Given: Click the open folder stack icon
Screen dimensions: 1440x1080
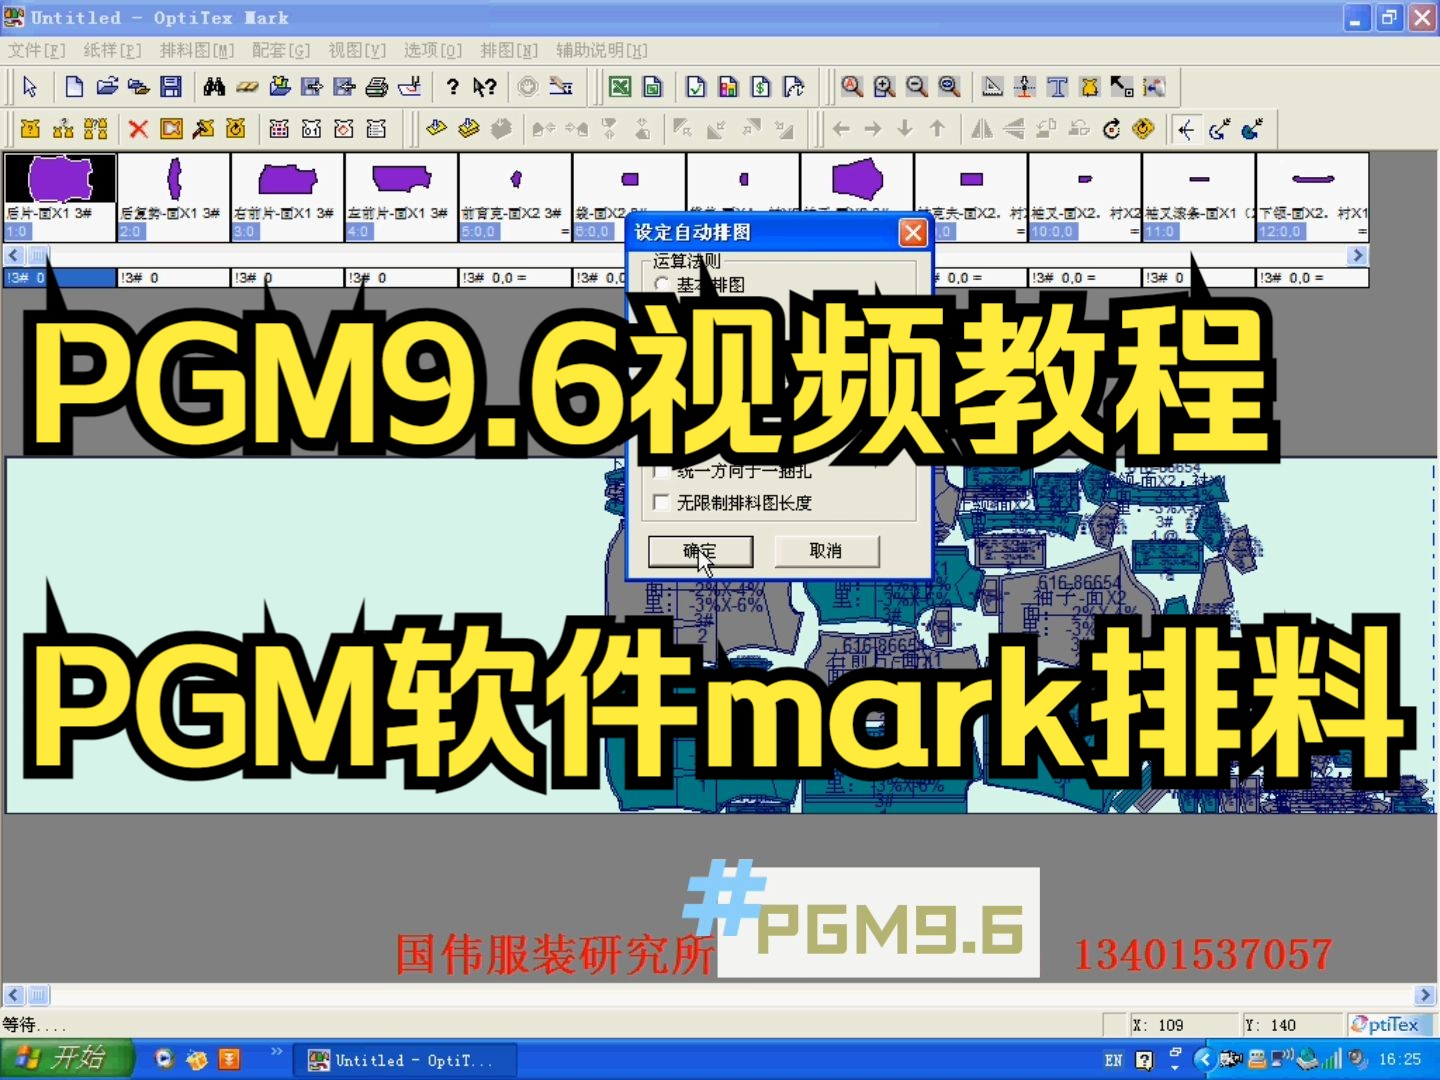Looking at the screenshot, I should click(x=139, y=87).
